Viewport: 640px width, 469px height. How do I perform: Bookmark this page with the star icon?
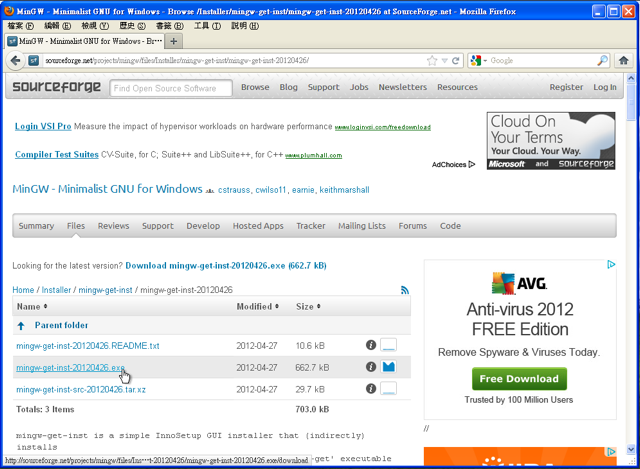(432, 61)
